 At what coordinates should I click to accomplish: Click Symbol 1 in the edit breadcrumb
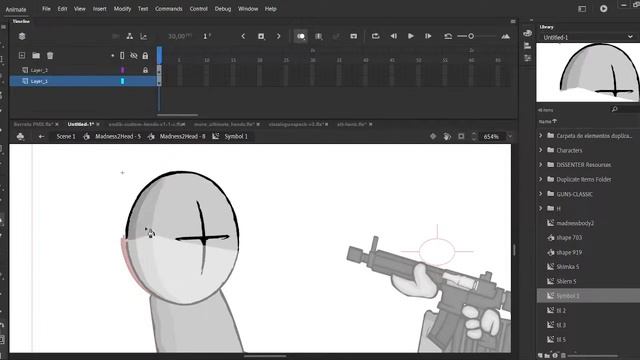click(236, 136)
